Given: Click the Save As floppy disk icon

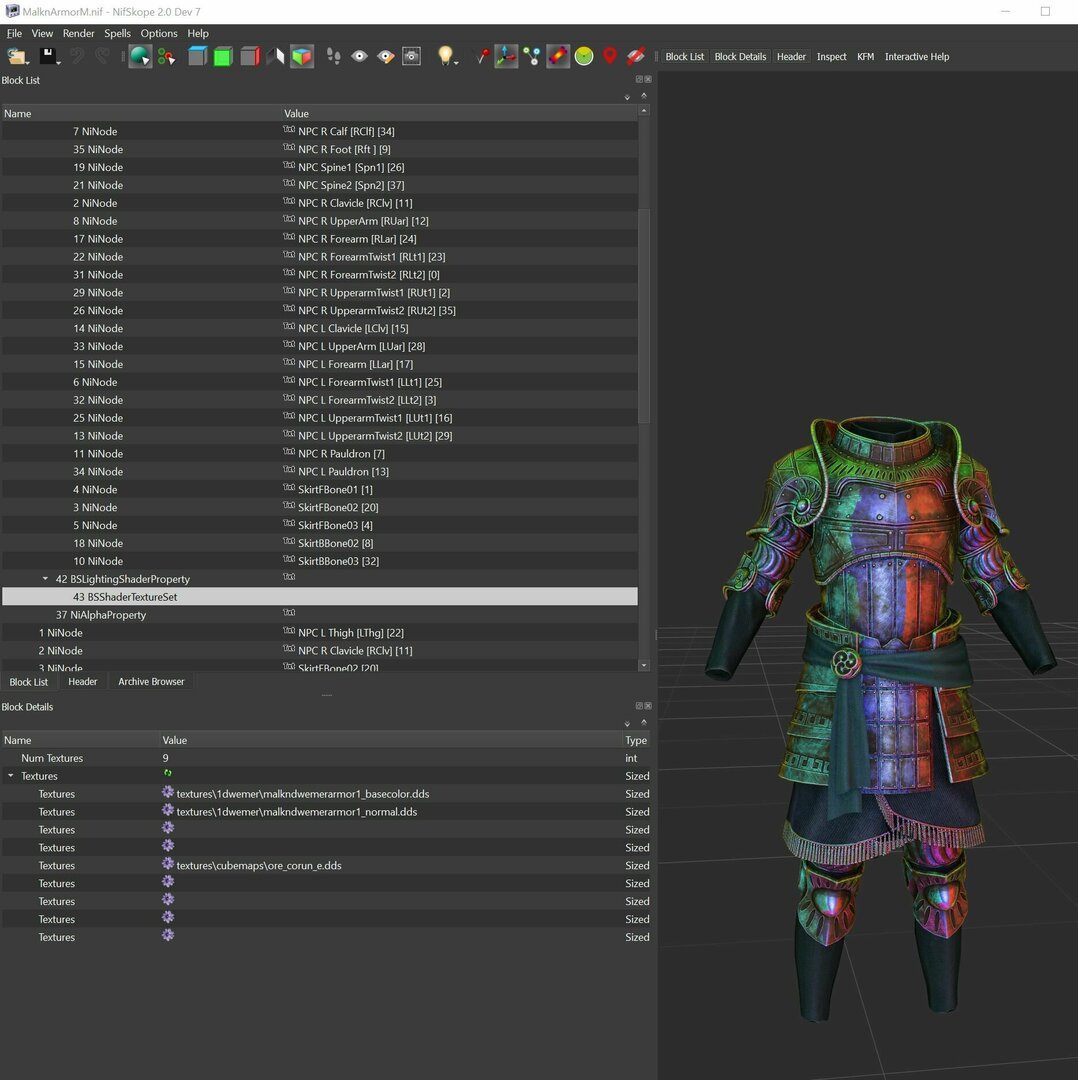Looking at the screenshot, I should 49,56.
